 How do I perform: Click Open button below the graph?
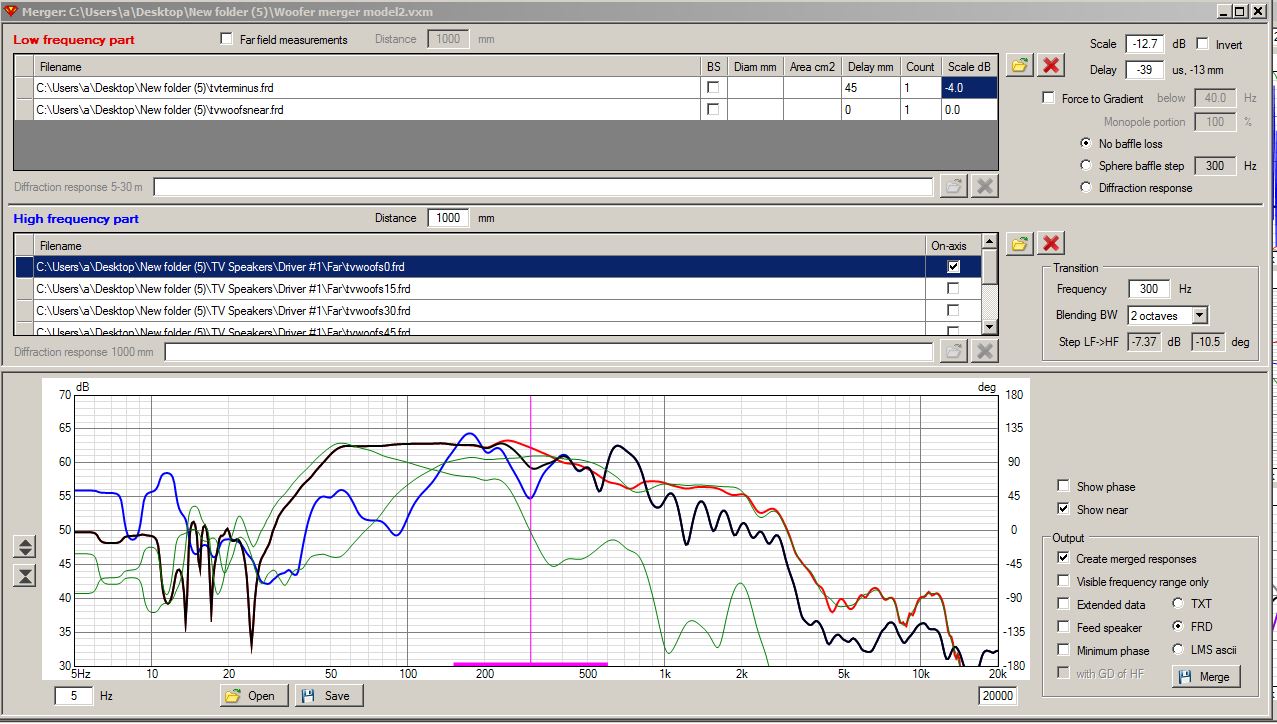(x=254, y=696)
